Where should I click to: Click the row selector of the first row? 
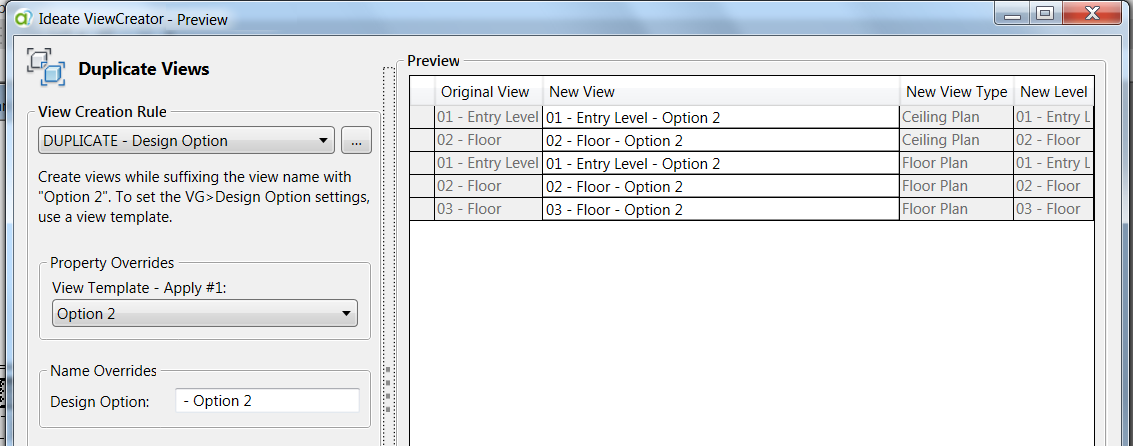(x=423, y=117)
